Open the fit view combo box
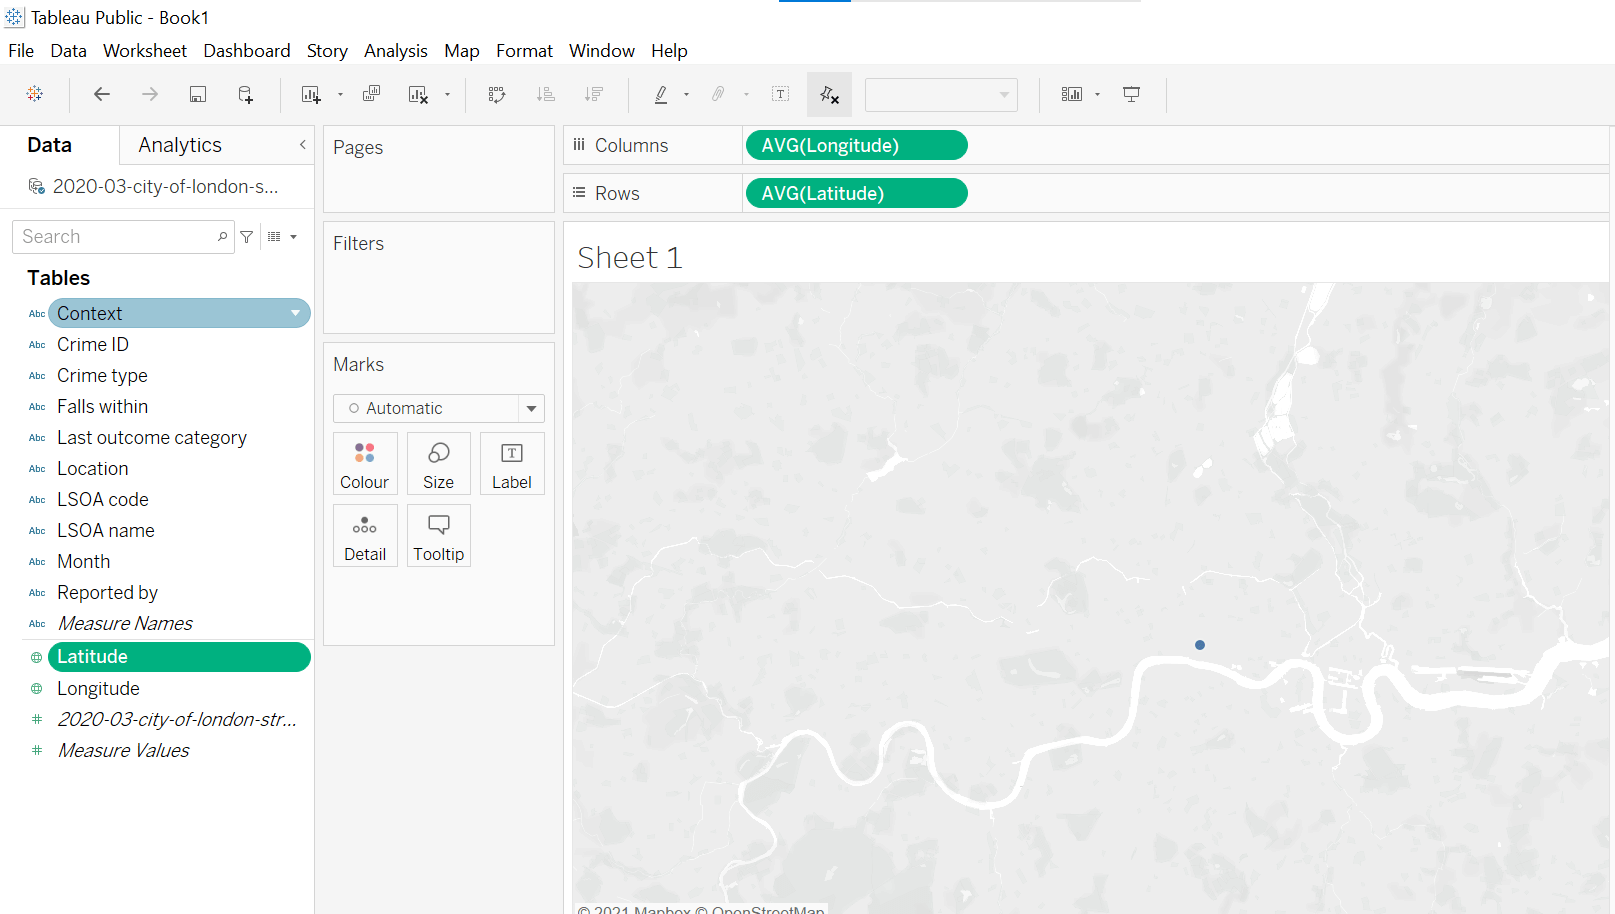This screenshot has width=1615, height=914. coord(941,95)
